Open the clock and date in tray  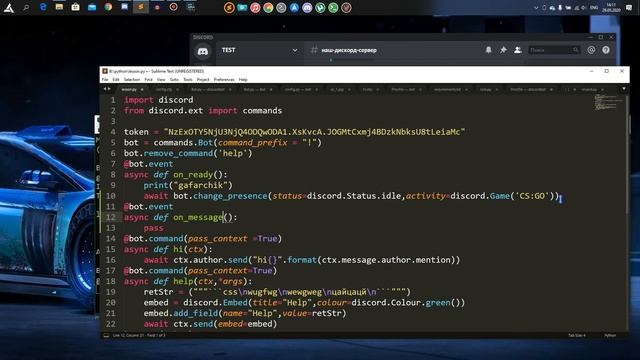coord(611,7)
